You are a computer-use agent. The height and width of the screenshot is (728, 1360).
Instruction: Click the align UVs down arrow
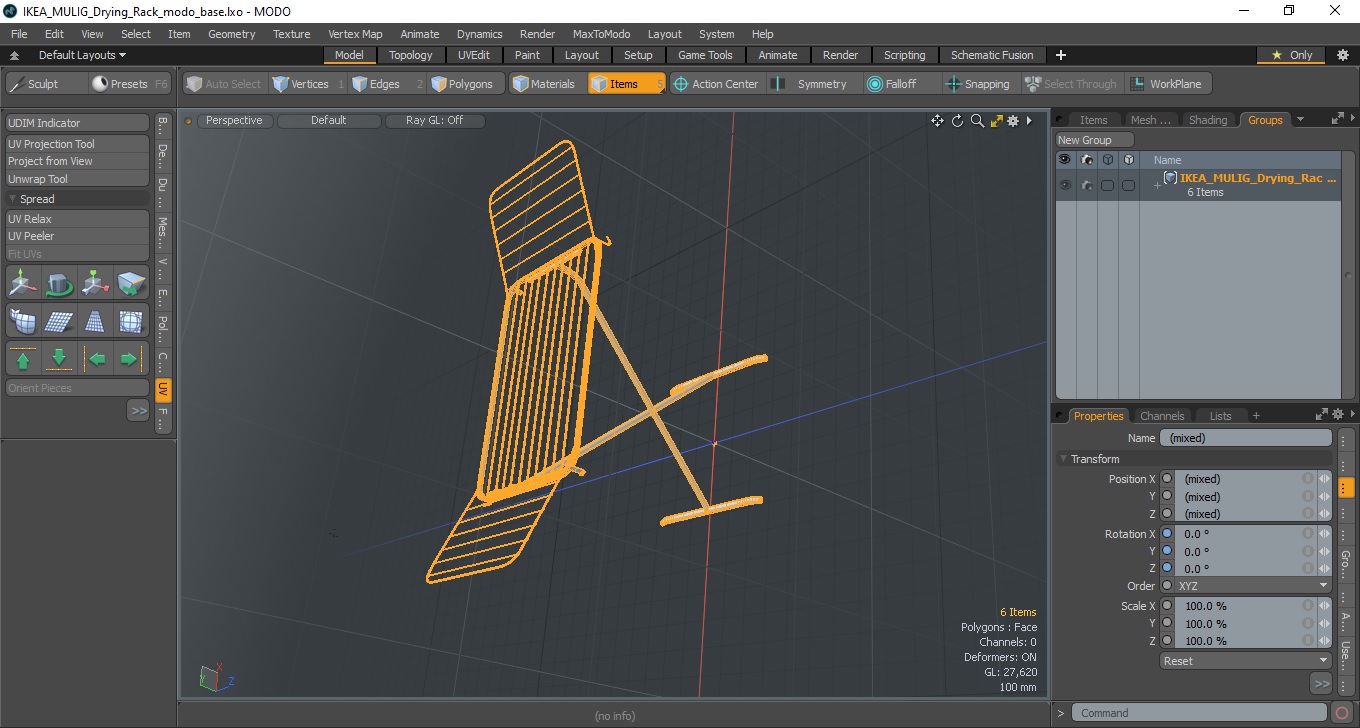tap(59, 358)
